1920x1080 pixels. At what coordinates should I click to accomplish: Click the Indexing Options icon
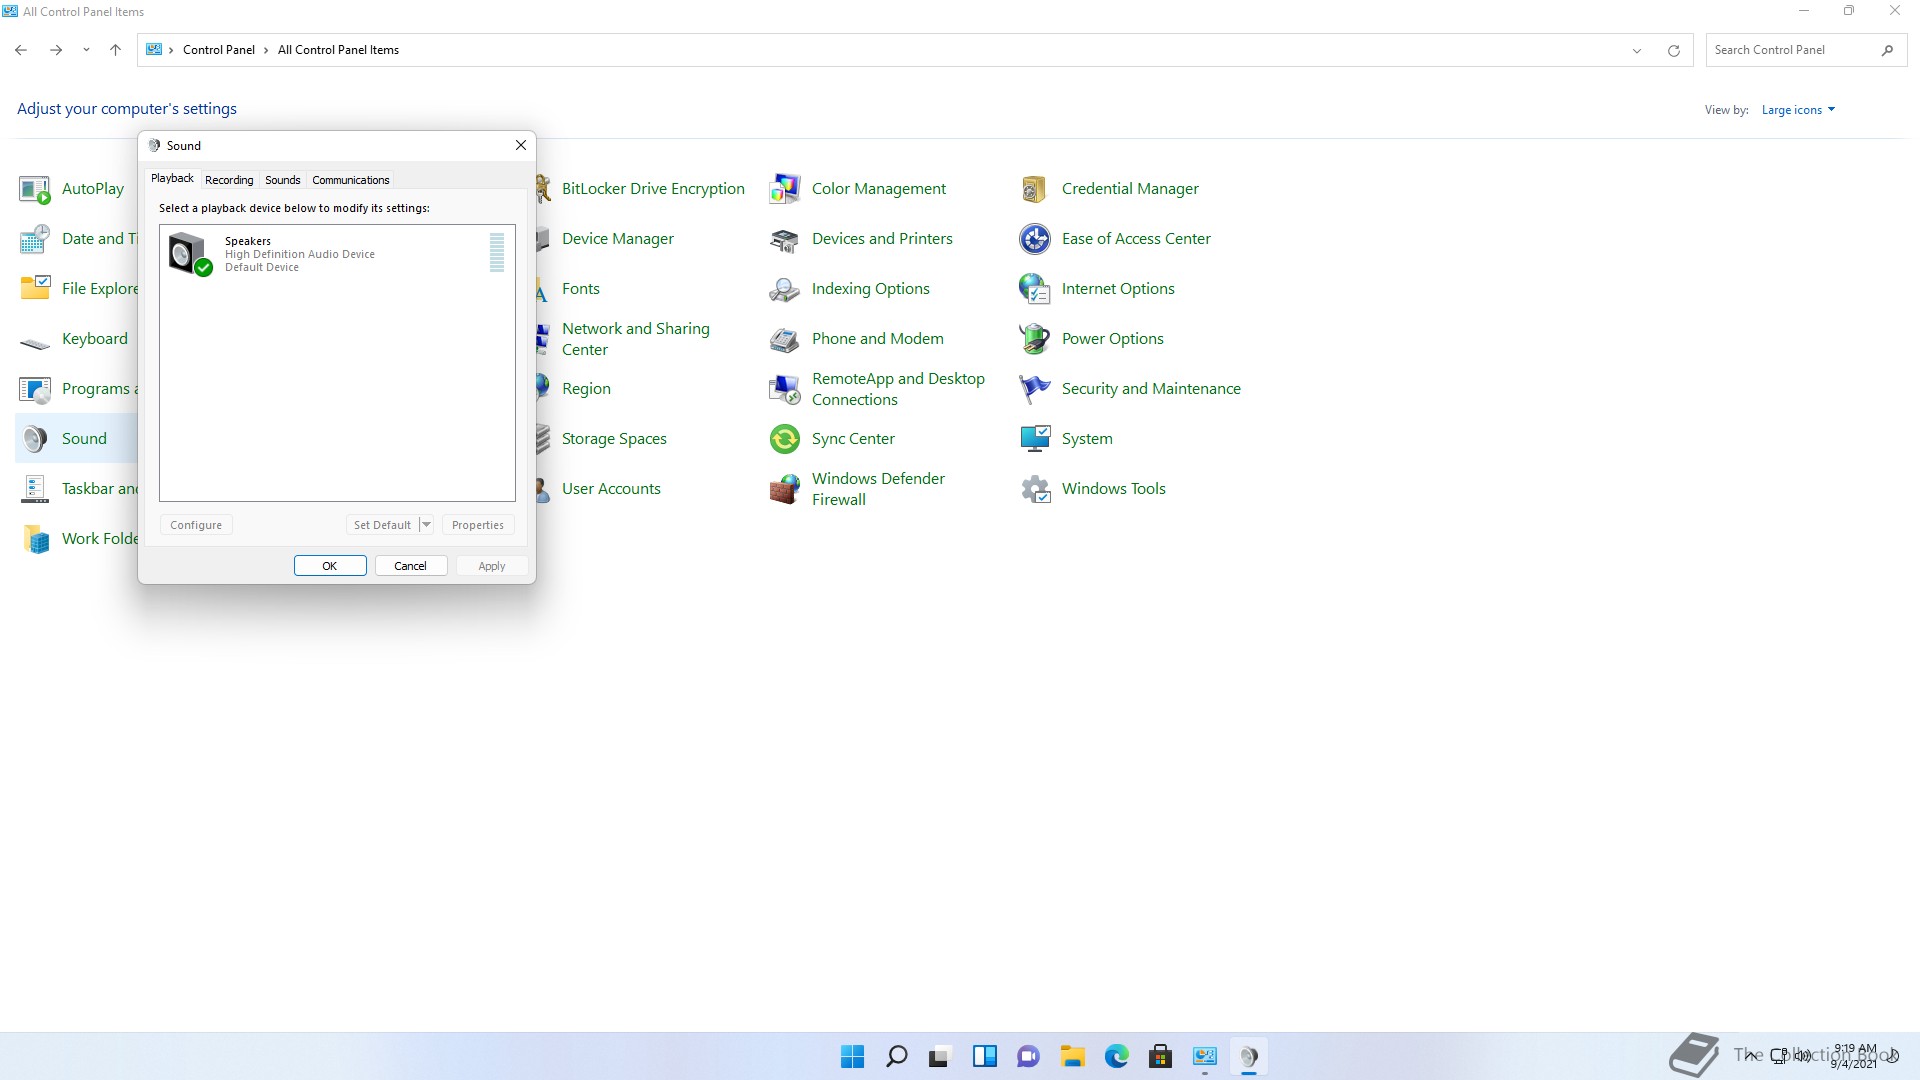point(785,289)
